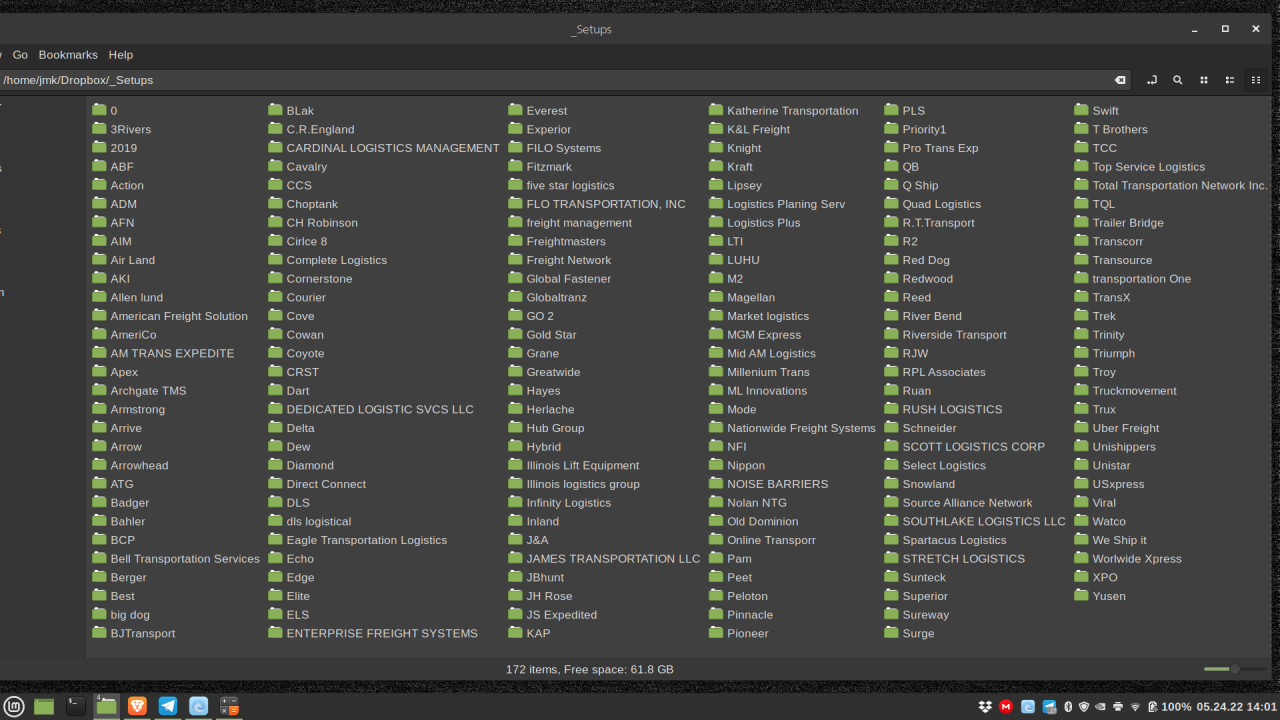Open the Bookmarks menu
Viewport: 1280px width, 720px height.
pyautogui.click(x=68, y=55)
